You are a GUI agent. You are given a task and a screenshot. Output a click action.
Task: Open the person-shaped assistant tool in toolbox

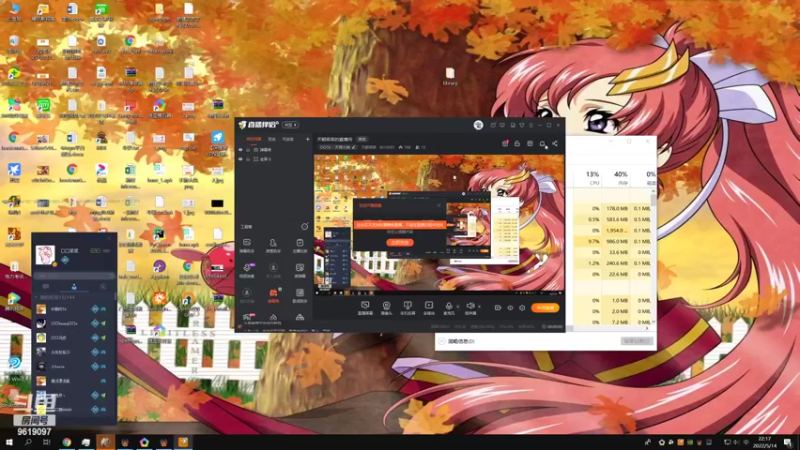pos(273,245)
